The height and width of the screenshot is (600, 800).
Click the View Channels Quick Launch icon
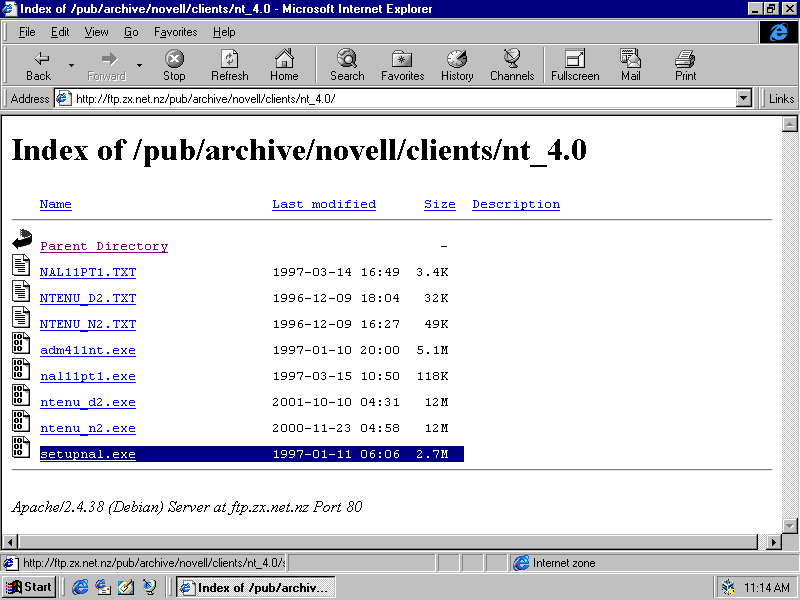point(149,587)
